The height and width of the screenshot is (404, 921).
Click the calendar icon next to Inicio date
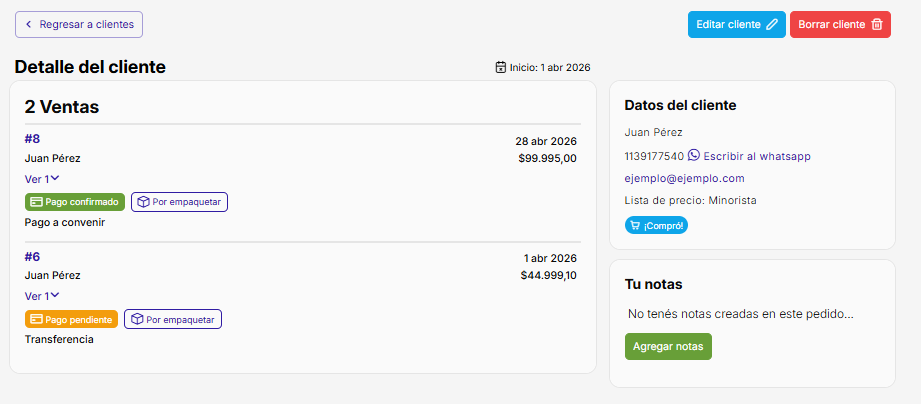(x=500, y=67)
